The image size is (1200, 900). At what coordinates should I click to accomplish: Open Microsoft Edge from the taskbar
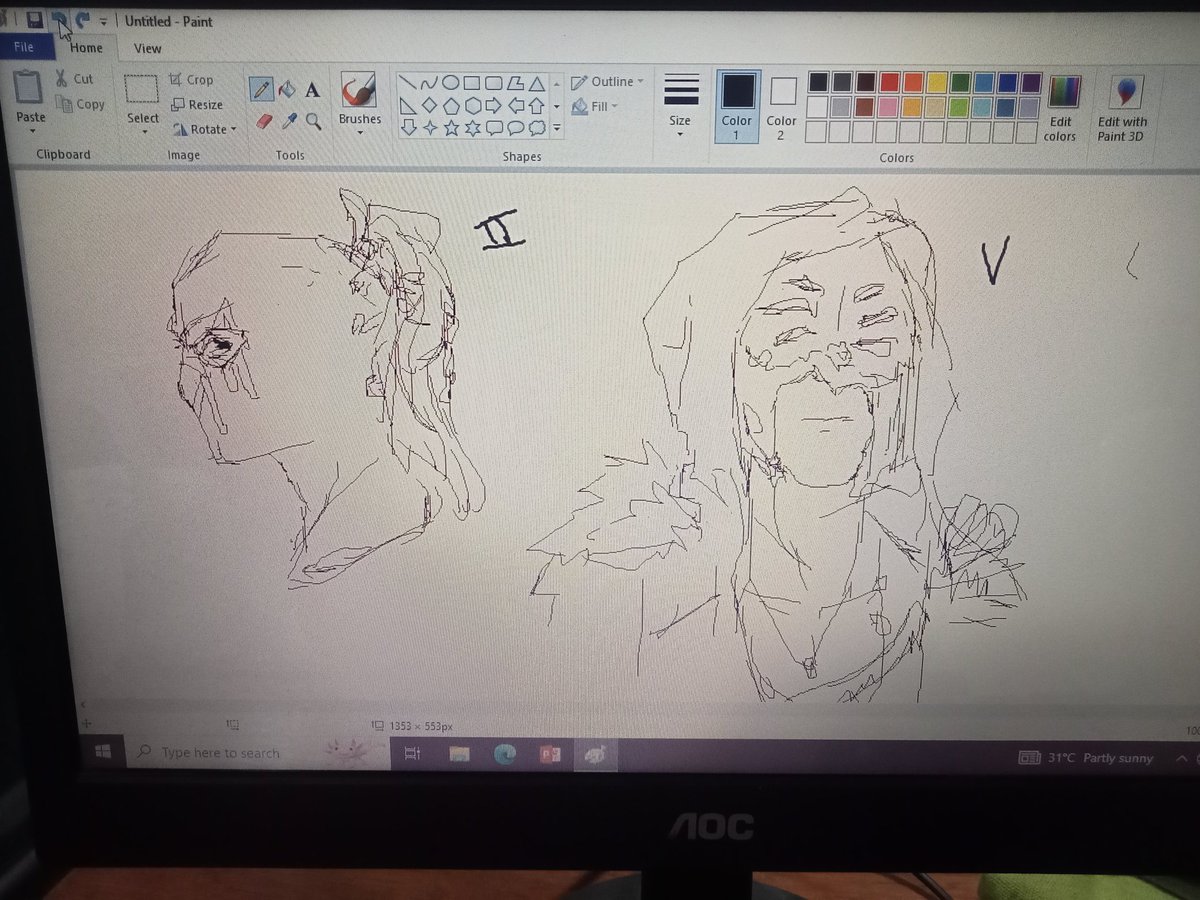pos(505,754)
